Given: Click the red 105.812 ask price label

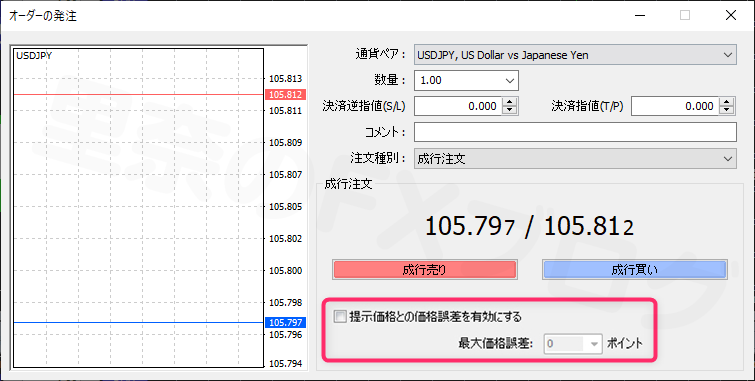Looking at the screenshot, I should click(x=285, y=95).
